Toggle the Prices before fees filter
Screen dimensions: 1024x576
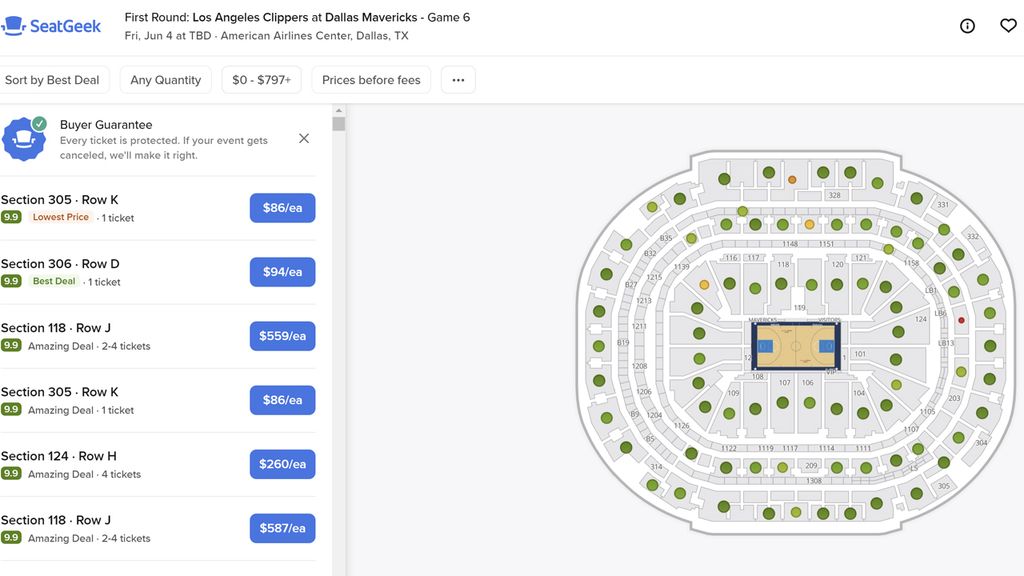pyautogui.click(x=370, y=79)
